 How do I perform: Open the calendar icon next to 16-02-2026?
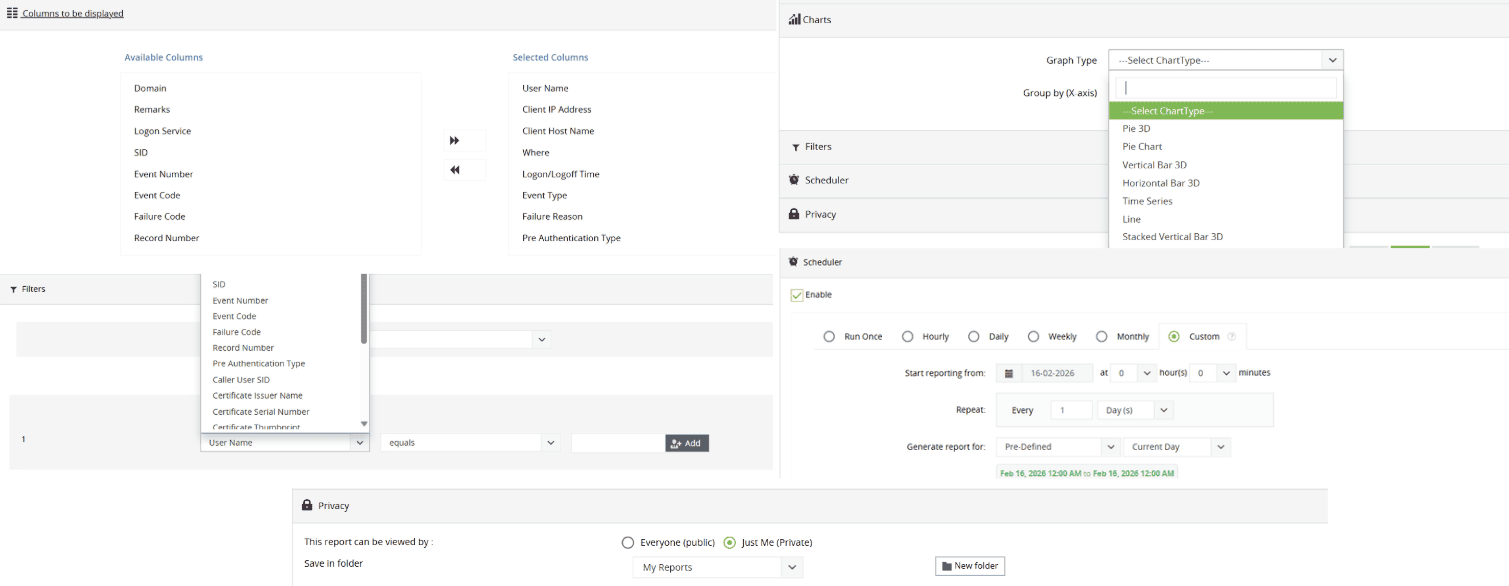[x=1009, y=372]
